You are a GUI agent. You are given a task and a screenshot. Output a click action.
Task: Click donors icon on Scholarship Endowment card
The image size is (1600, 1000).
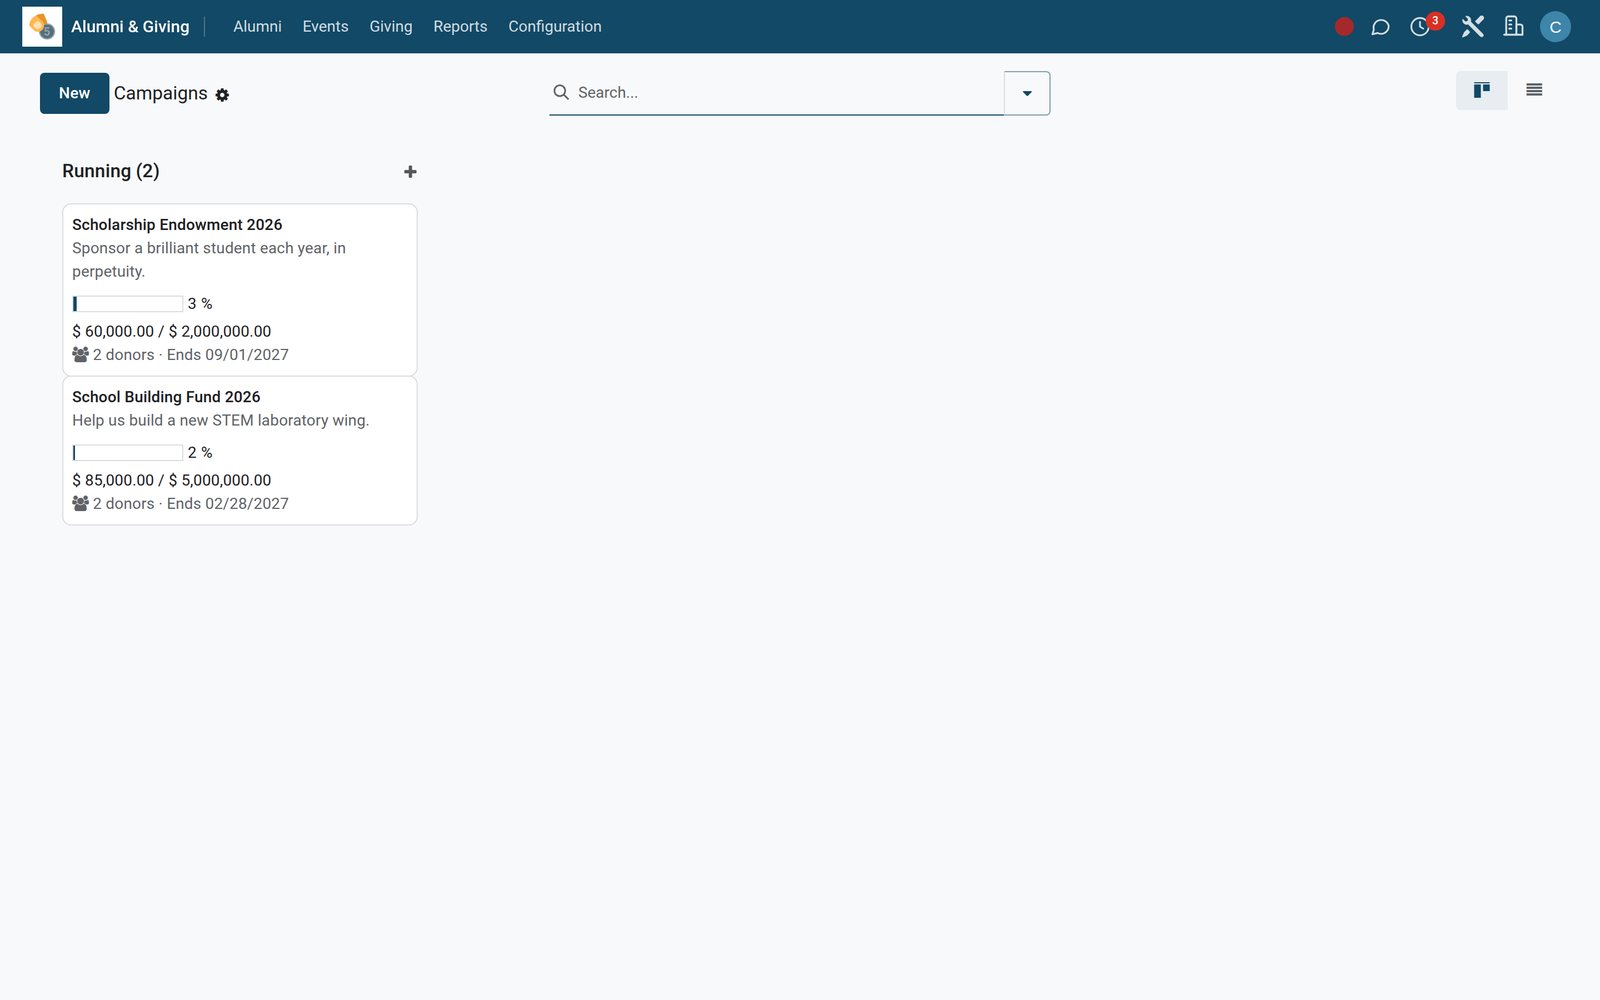coord(81,355)
